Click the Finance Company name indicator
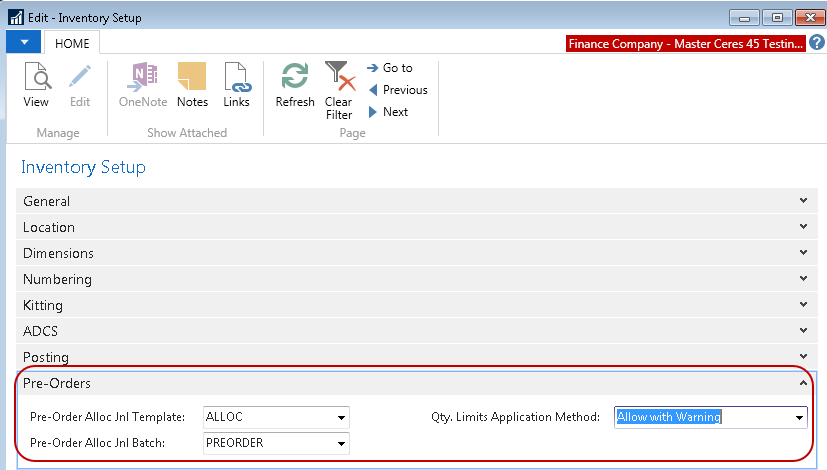The width and height of the screenshot is (827, 470). click(x=684, y=44)
